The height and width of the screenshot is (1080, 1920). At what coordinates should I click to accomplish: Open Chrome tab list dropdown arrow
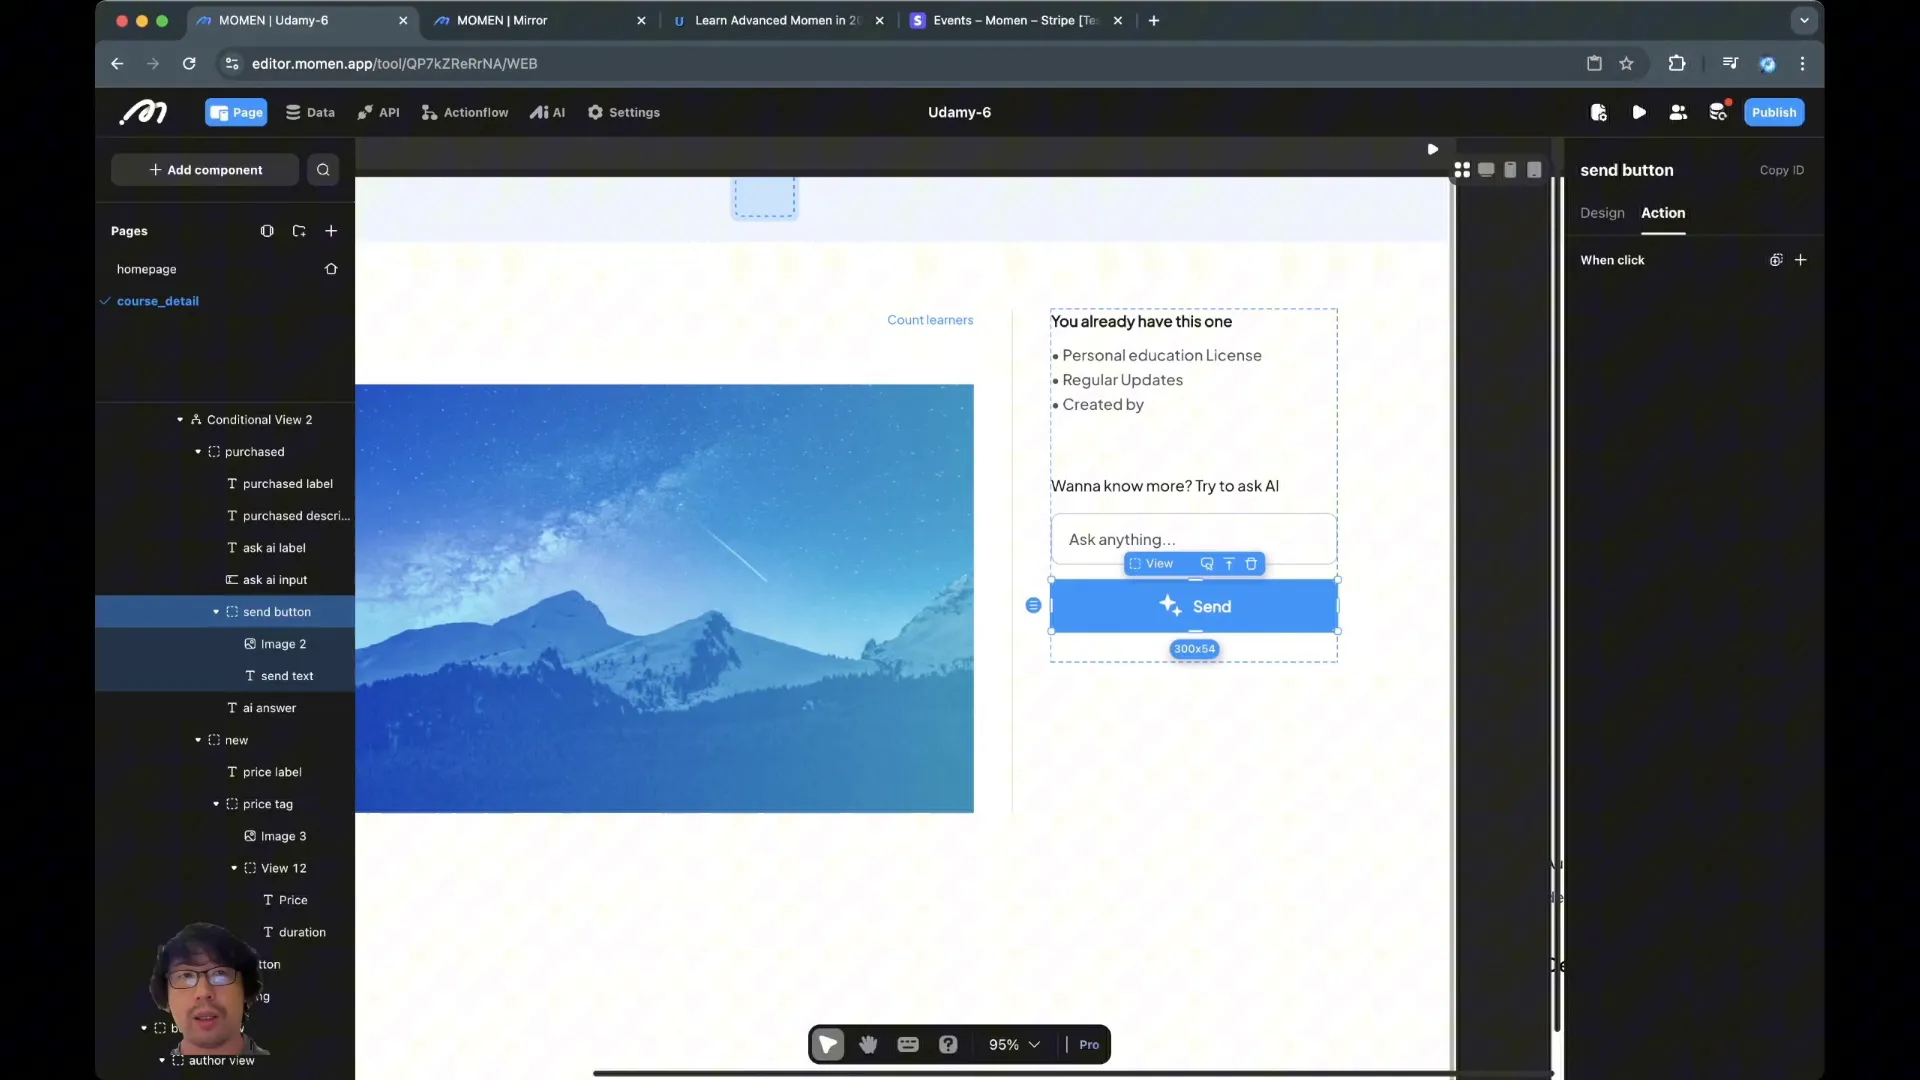[1804, 20]
